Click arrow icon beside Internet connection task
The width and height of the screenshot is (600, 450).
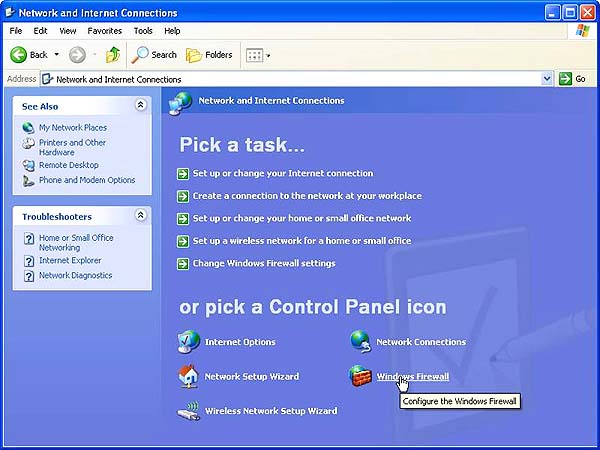[x=183, y=174]
